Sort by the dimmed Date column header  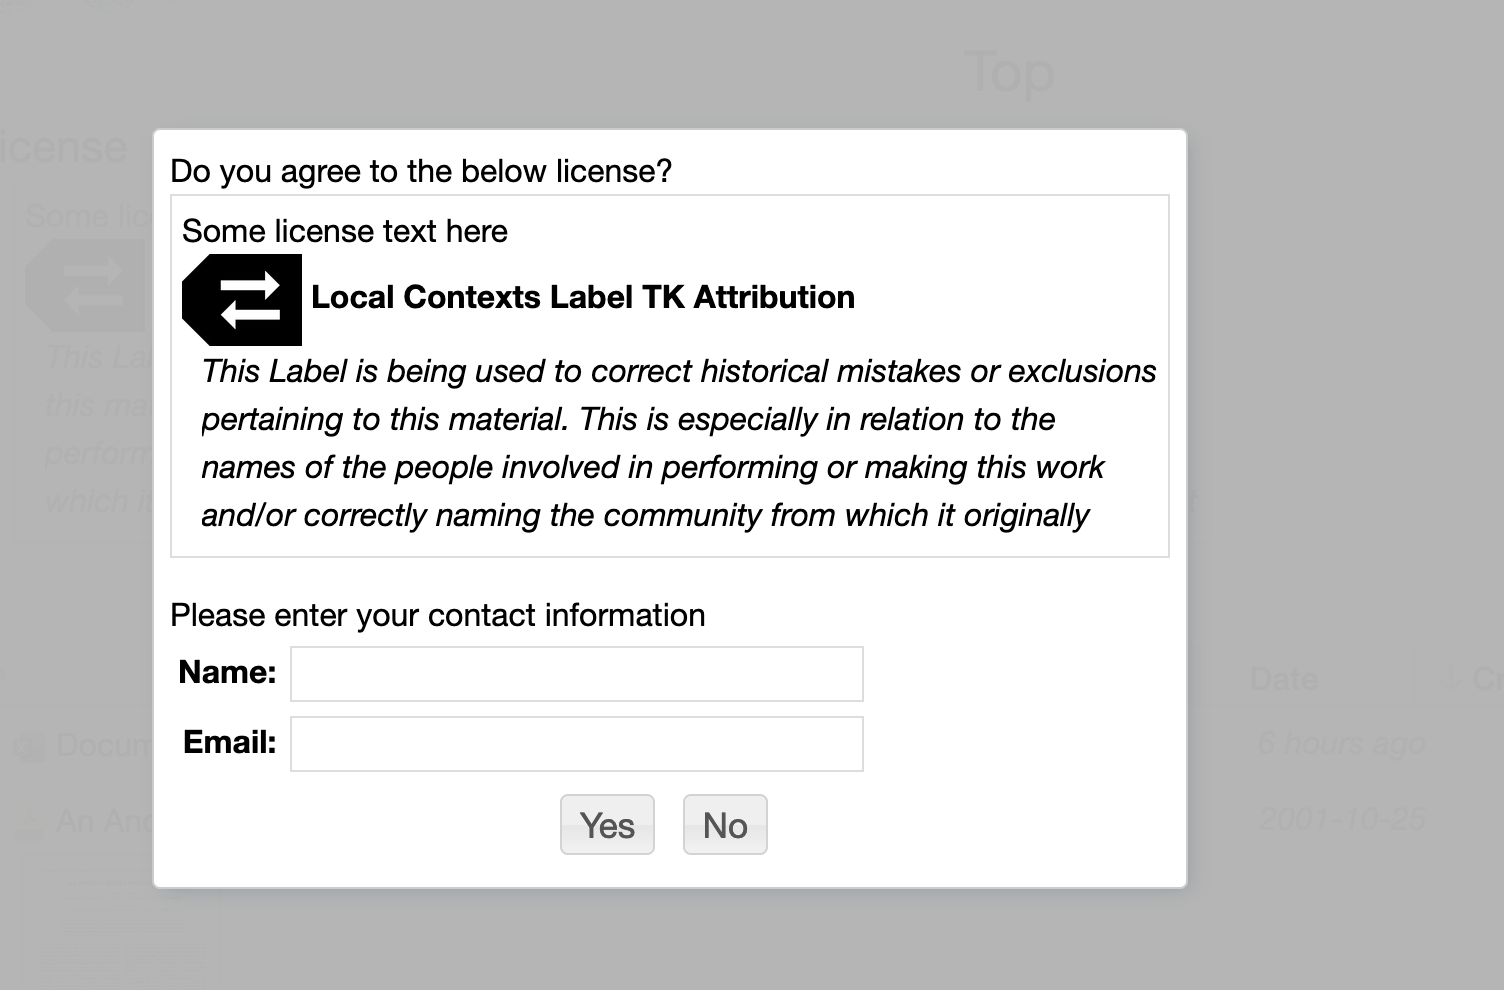1284,680
